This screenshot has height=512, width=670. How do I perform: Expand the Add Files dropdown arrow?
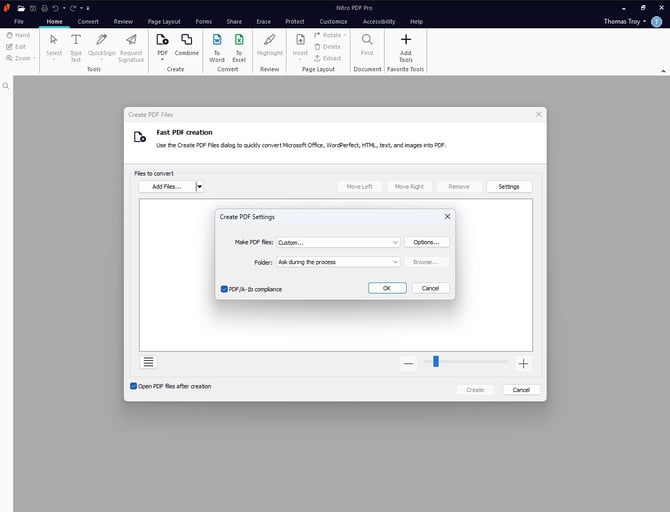tap(200, 186)
